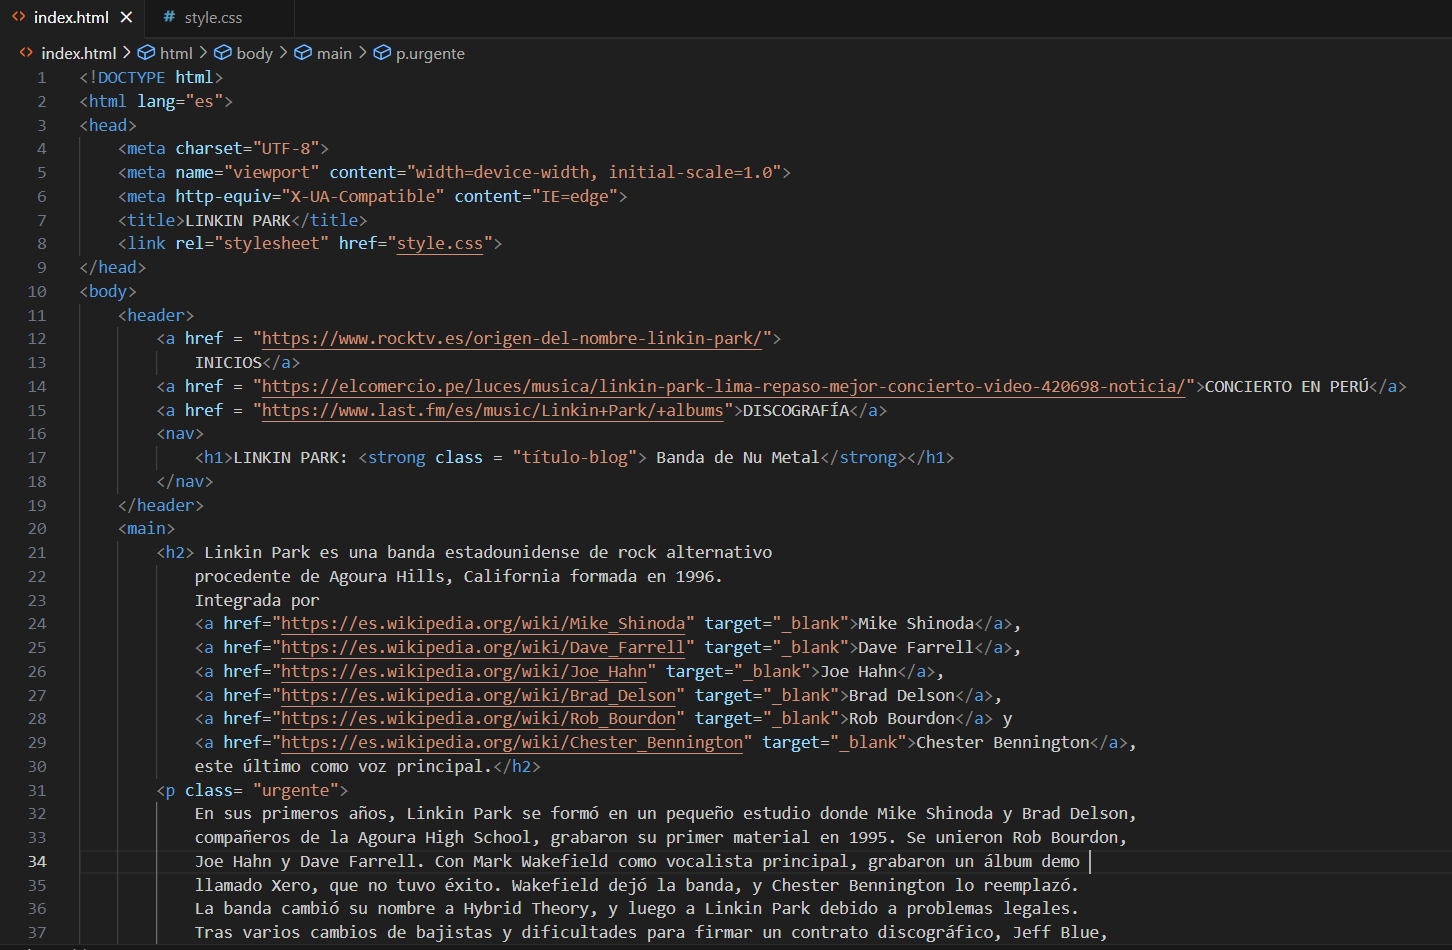Click line number 20 in the gutter

37,529
